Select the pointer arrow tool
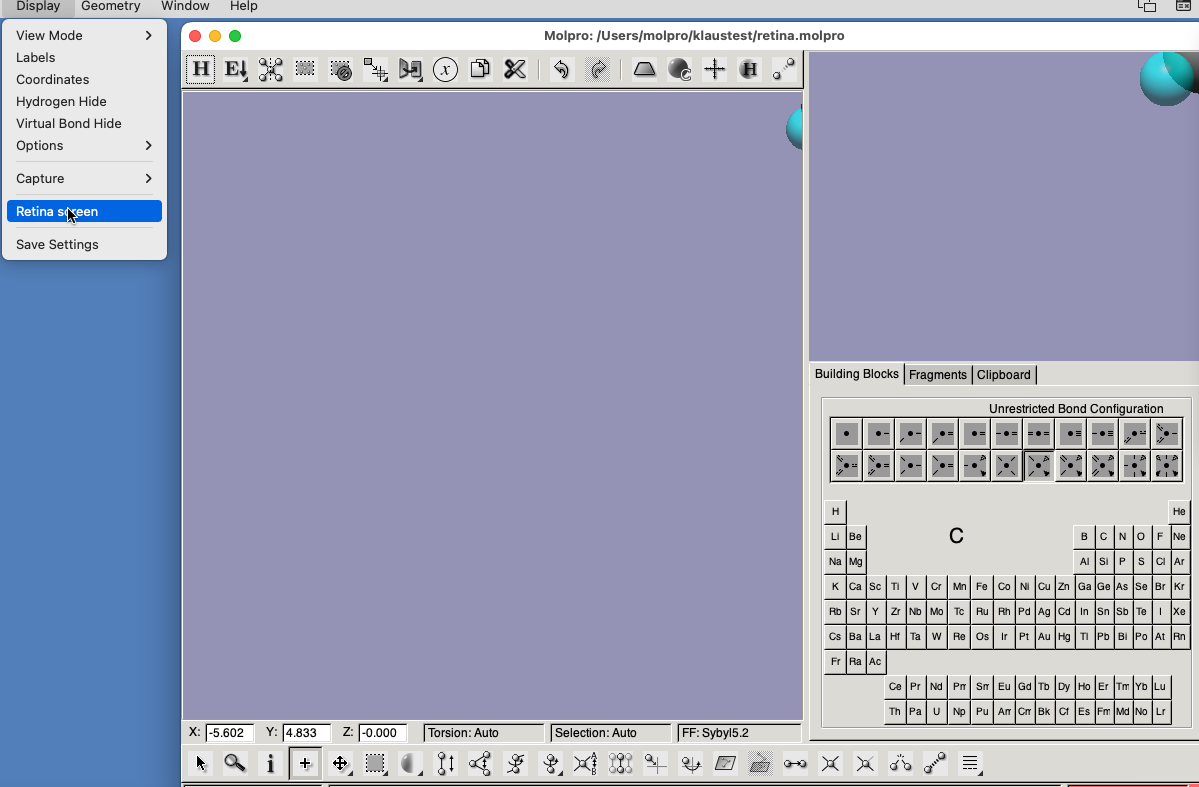The height and width of the screenshot is (787, 1199). point(200,763)
